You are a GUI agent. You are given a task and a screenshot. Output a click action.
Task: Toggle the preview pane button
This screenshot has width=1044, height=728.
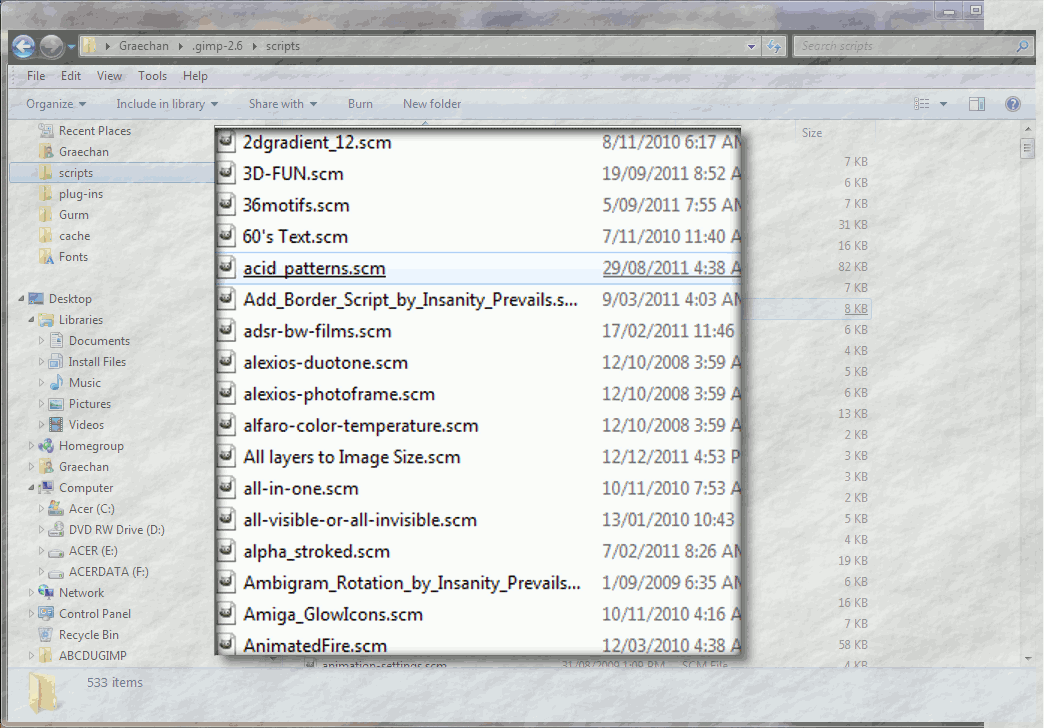tap(977, 104)
